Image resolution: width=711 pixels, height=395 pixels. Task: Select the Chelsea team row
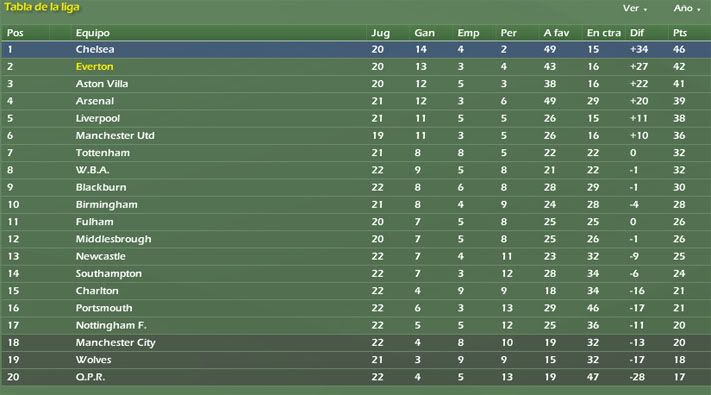pyautogui.click(x=356, y=49)
